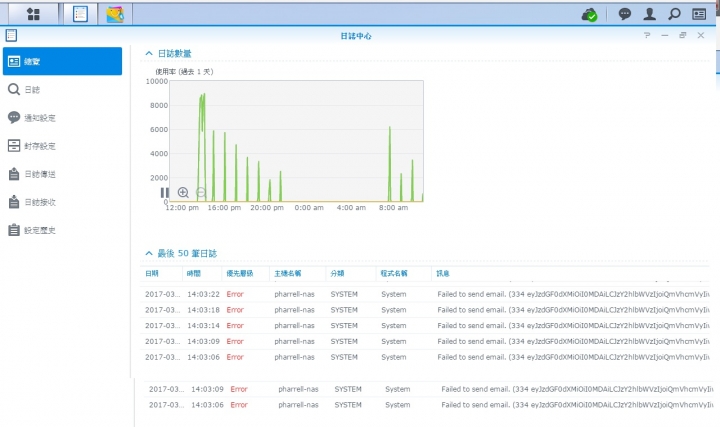Click Error in the 14:03:22 row
720x427 pixels.
point(235,294)
